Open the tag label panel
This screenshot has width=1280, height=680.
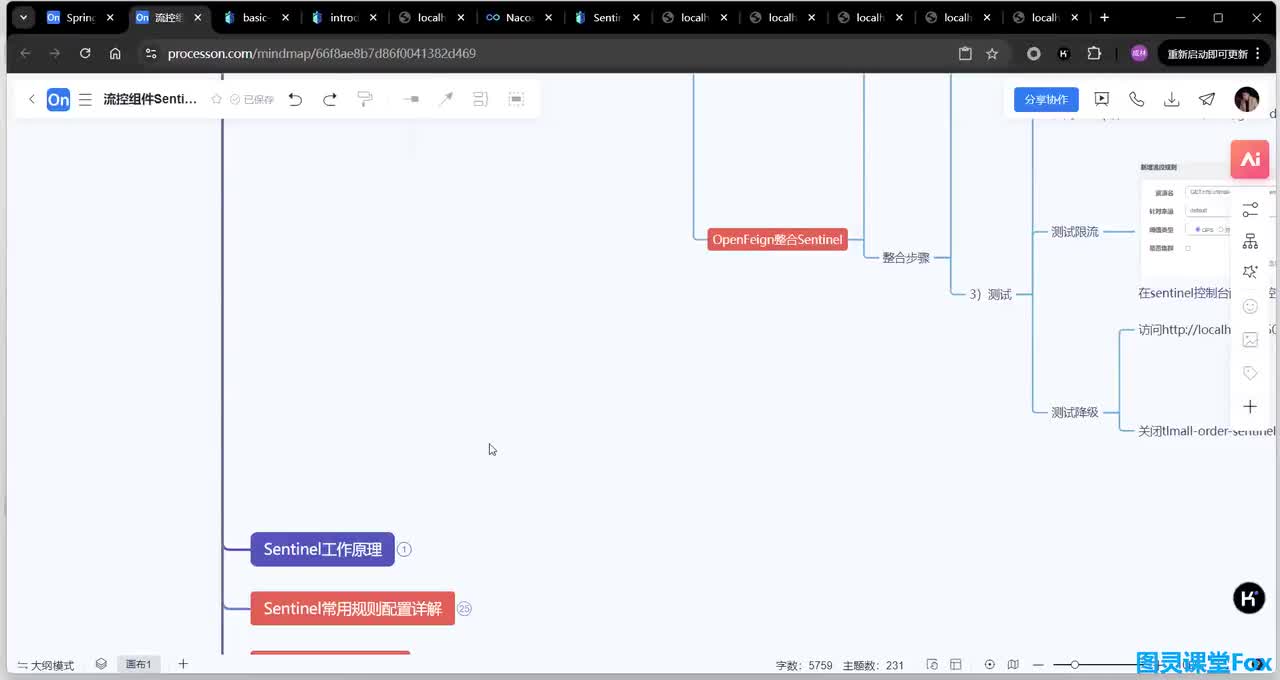[1250, 373]
